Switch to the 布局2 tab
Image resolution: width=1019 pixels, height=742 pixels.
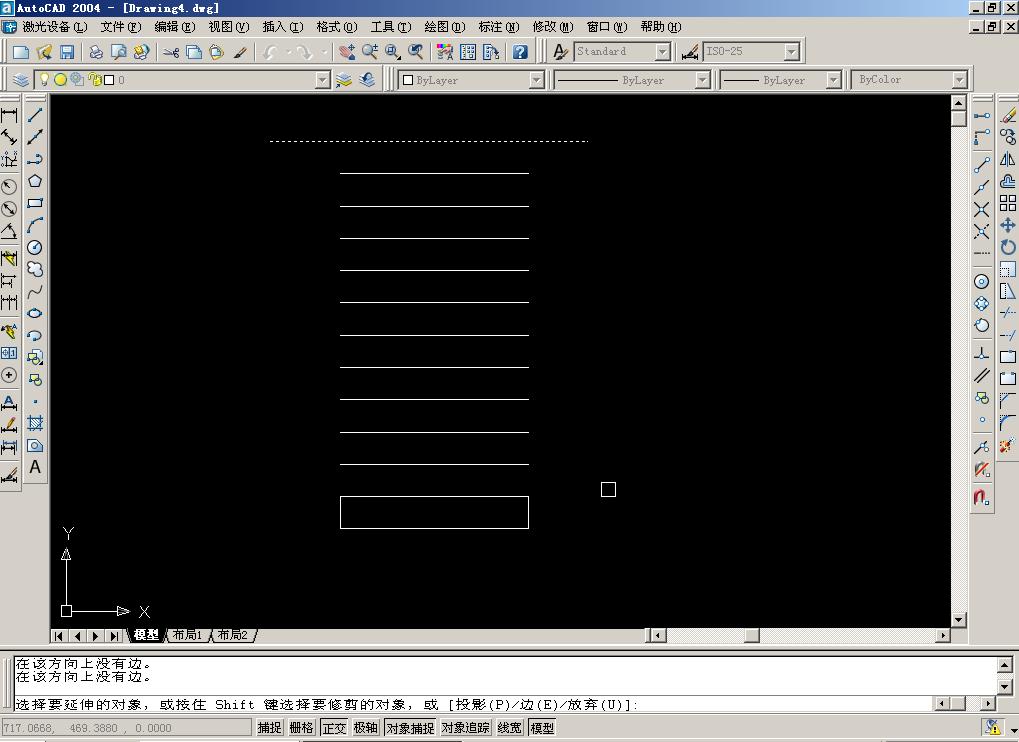(233, 635)
